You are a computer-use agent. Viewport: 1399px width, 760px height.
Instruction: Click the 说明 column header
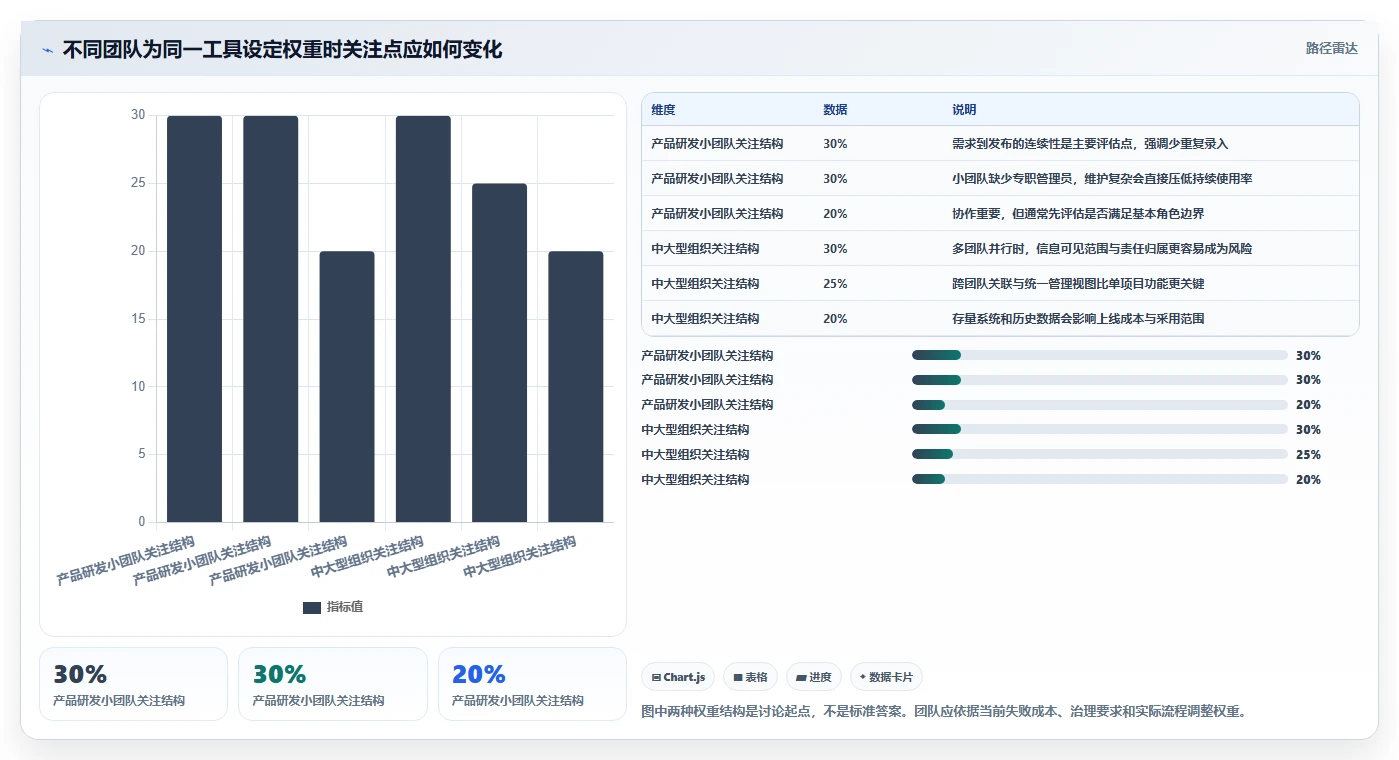[x=964, y=110]
